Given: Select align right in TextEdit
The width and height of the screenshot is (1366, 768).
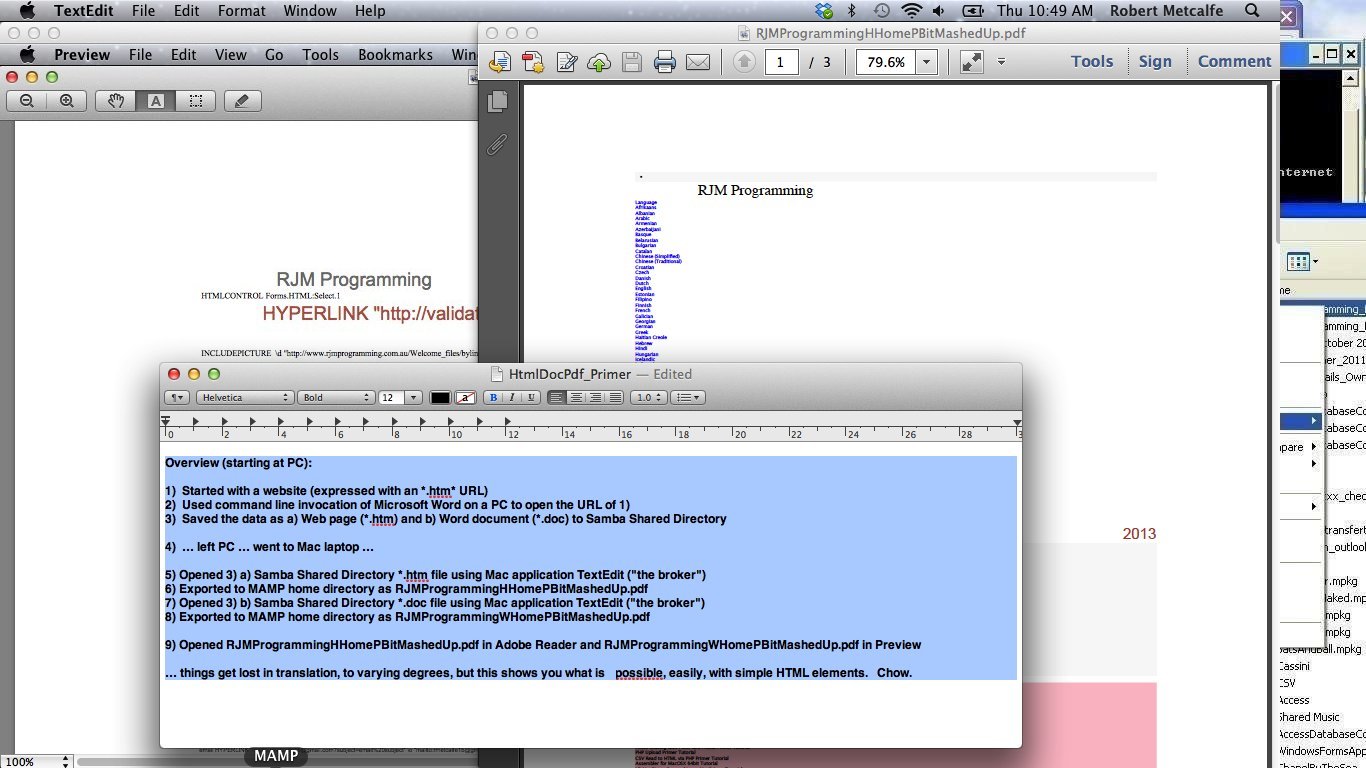Looking at the screenshot, I should point(595,398).
